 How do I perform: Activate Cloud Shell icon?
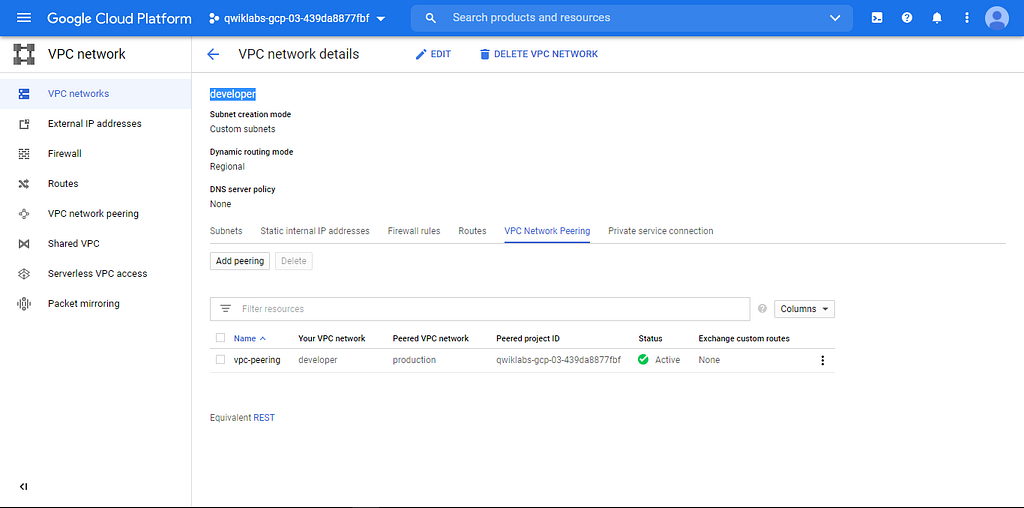point(877,18)
